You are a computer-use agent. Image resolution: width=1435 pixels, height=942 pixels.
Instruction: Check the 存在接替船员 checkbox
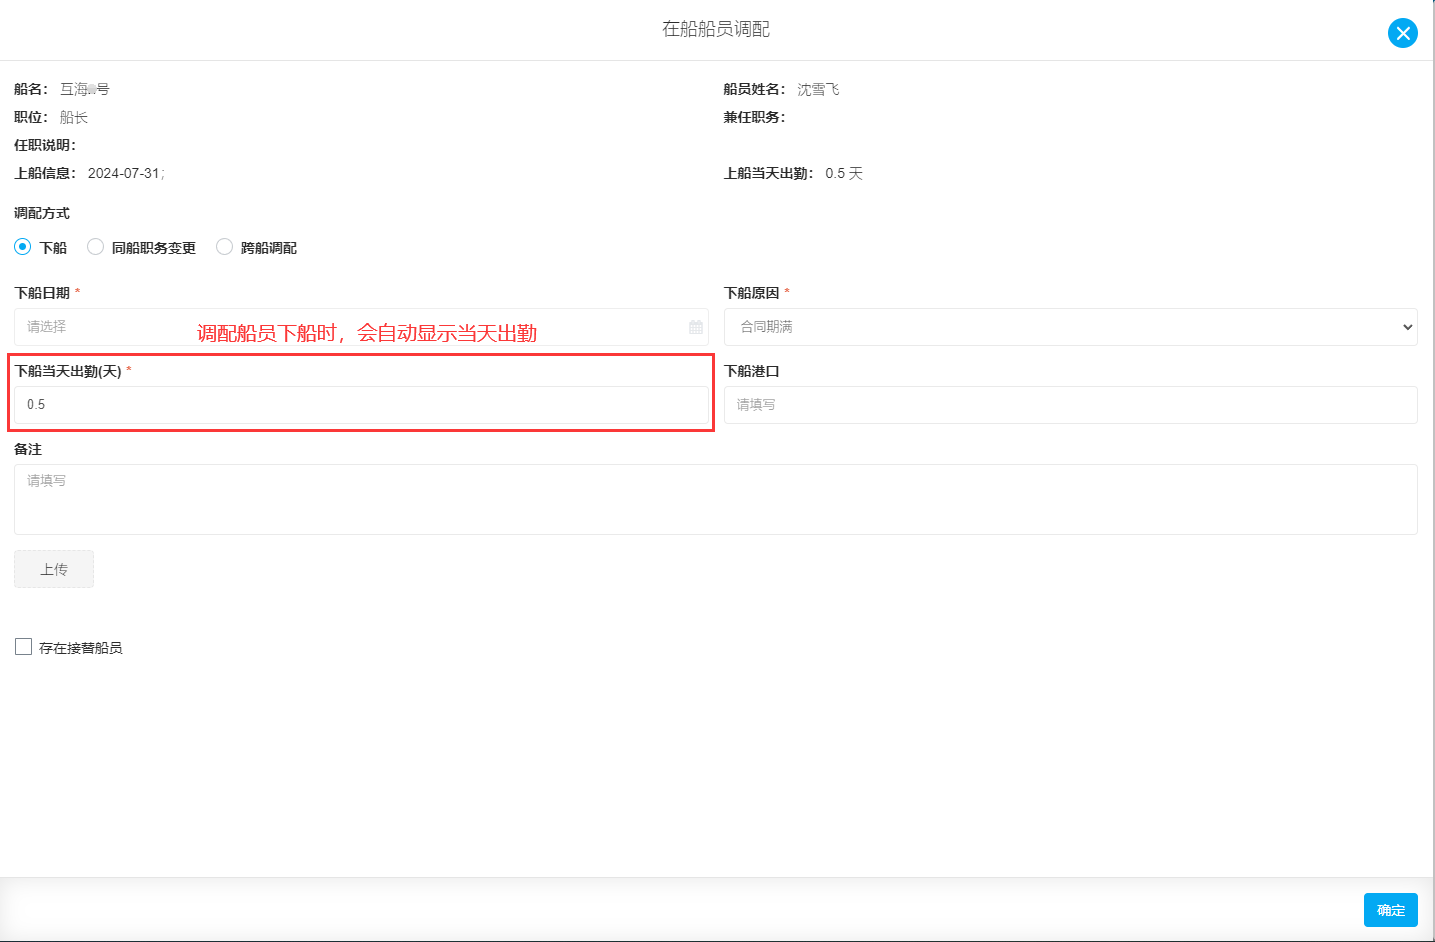(24, 647)
